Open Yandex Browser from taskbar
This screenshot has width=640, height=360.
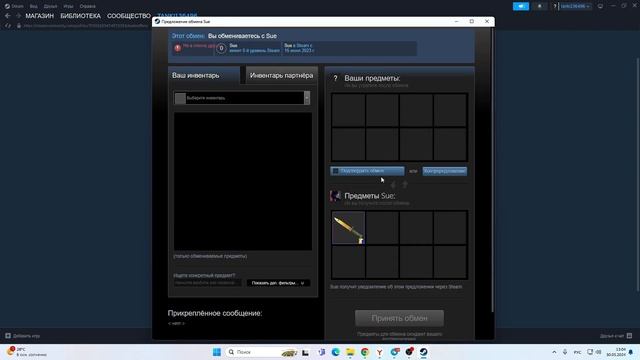pyautogui.click(x=380, y=352)
